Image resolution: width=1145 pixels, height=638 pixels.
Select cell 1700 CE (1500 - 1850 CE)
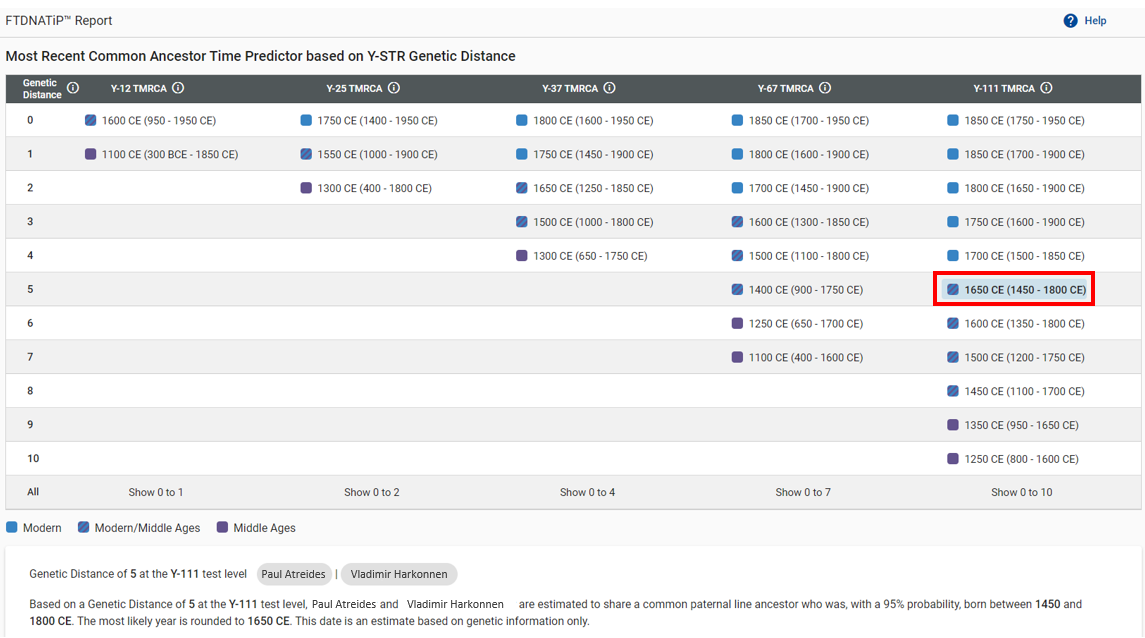tap(1016, 256)
